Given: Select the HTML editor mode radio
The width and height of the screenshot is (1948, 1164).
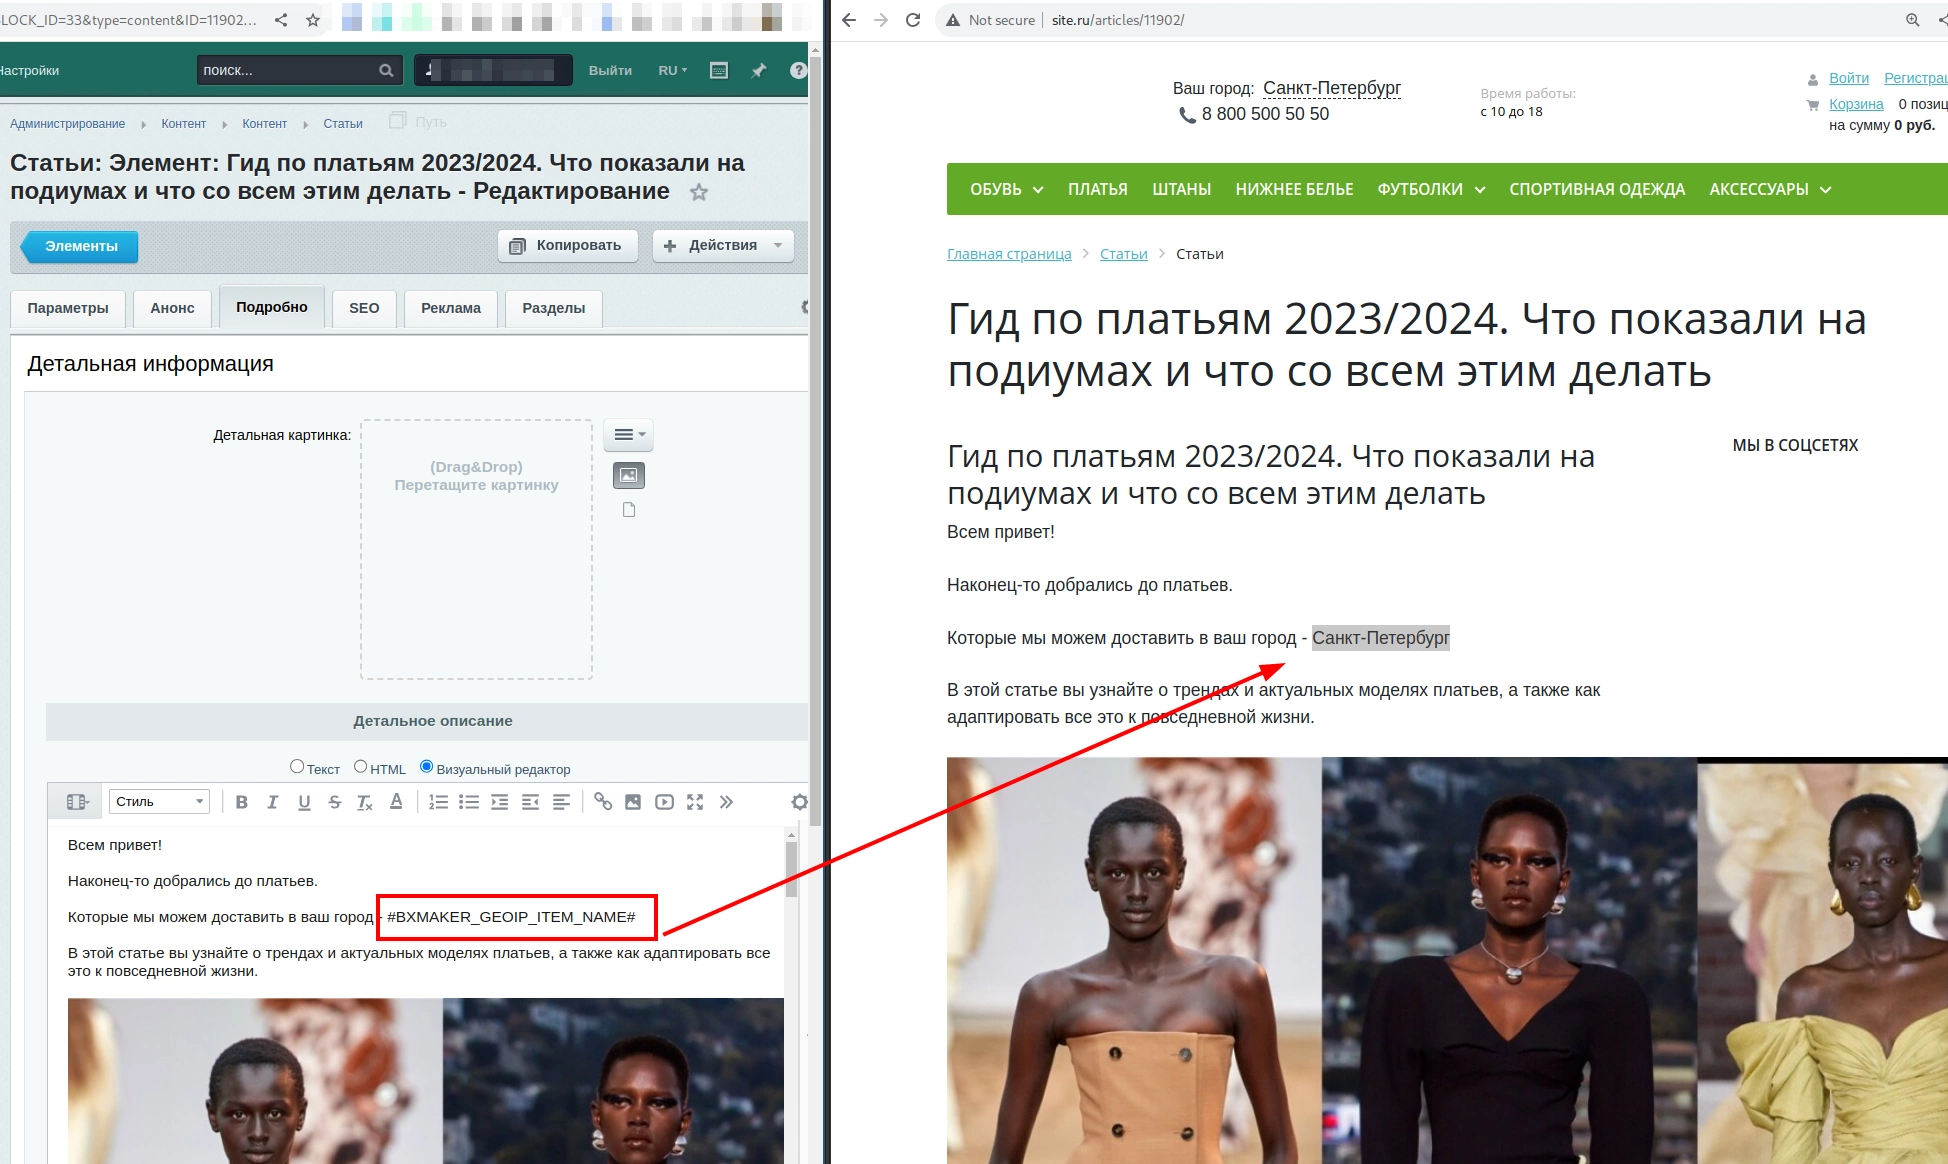Looking at the screenshot, I should click(x=361, y=767).
